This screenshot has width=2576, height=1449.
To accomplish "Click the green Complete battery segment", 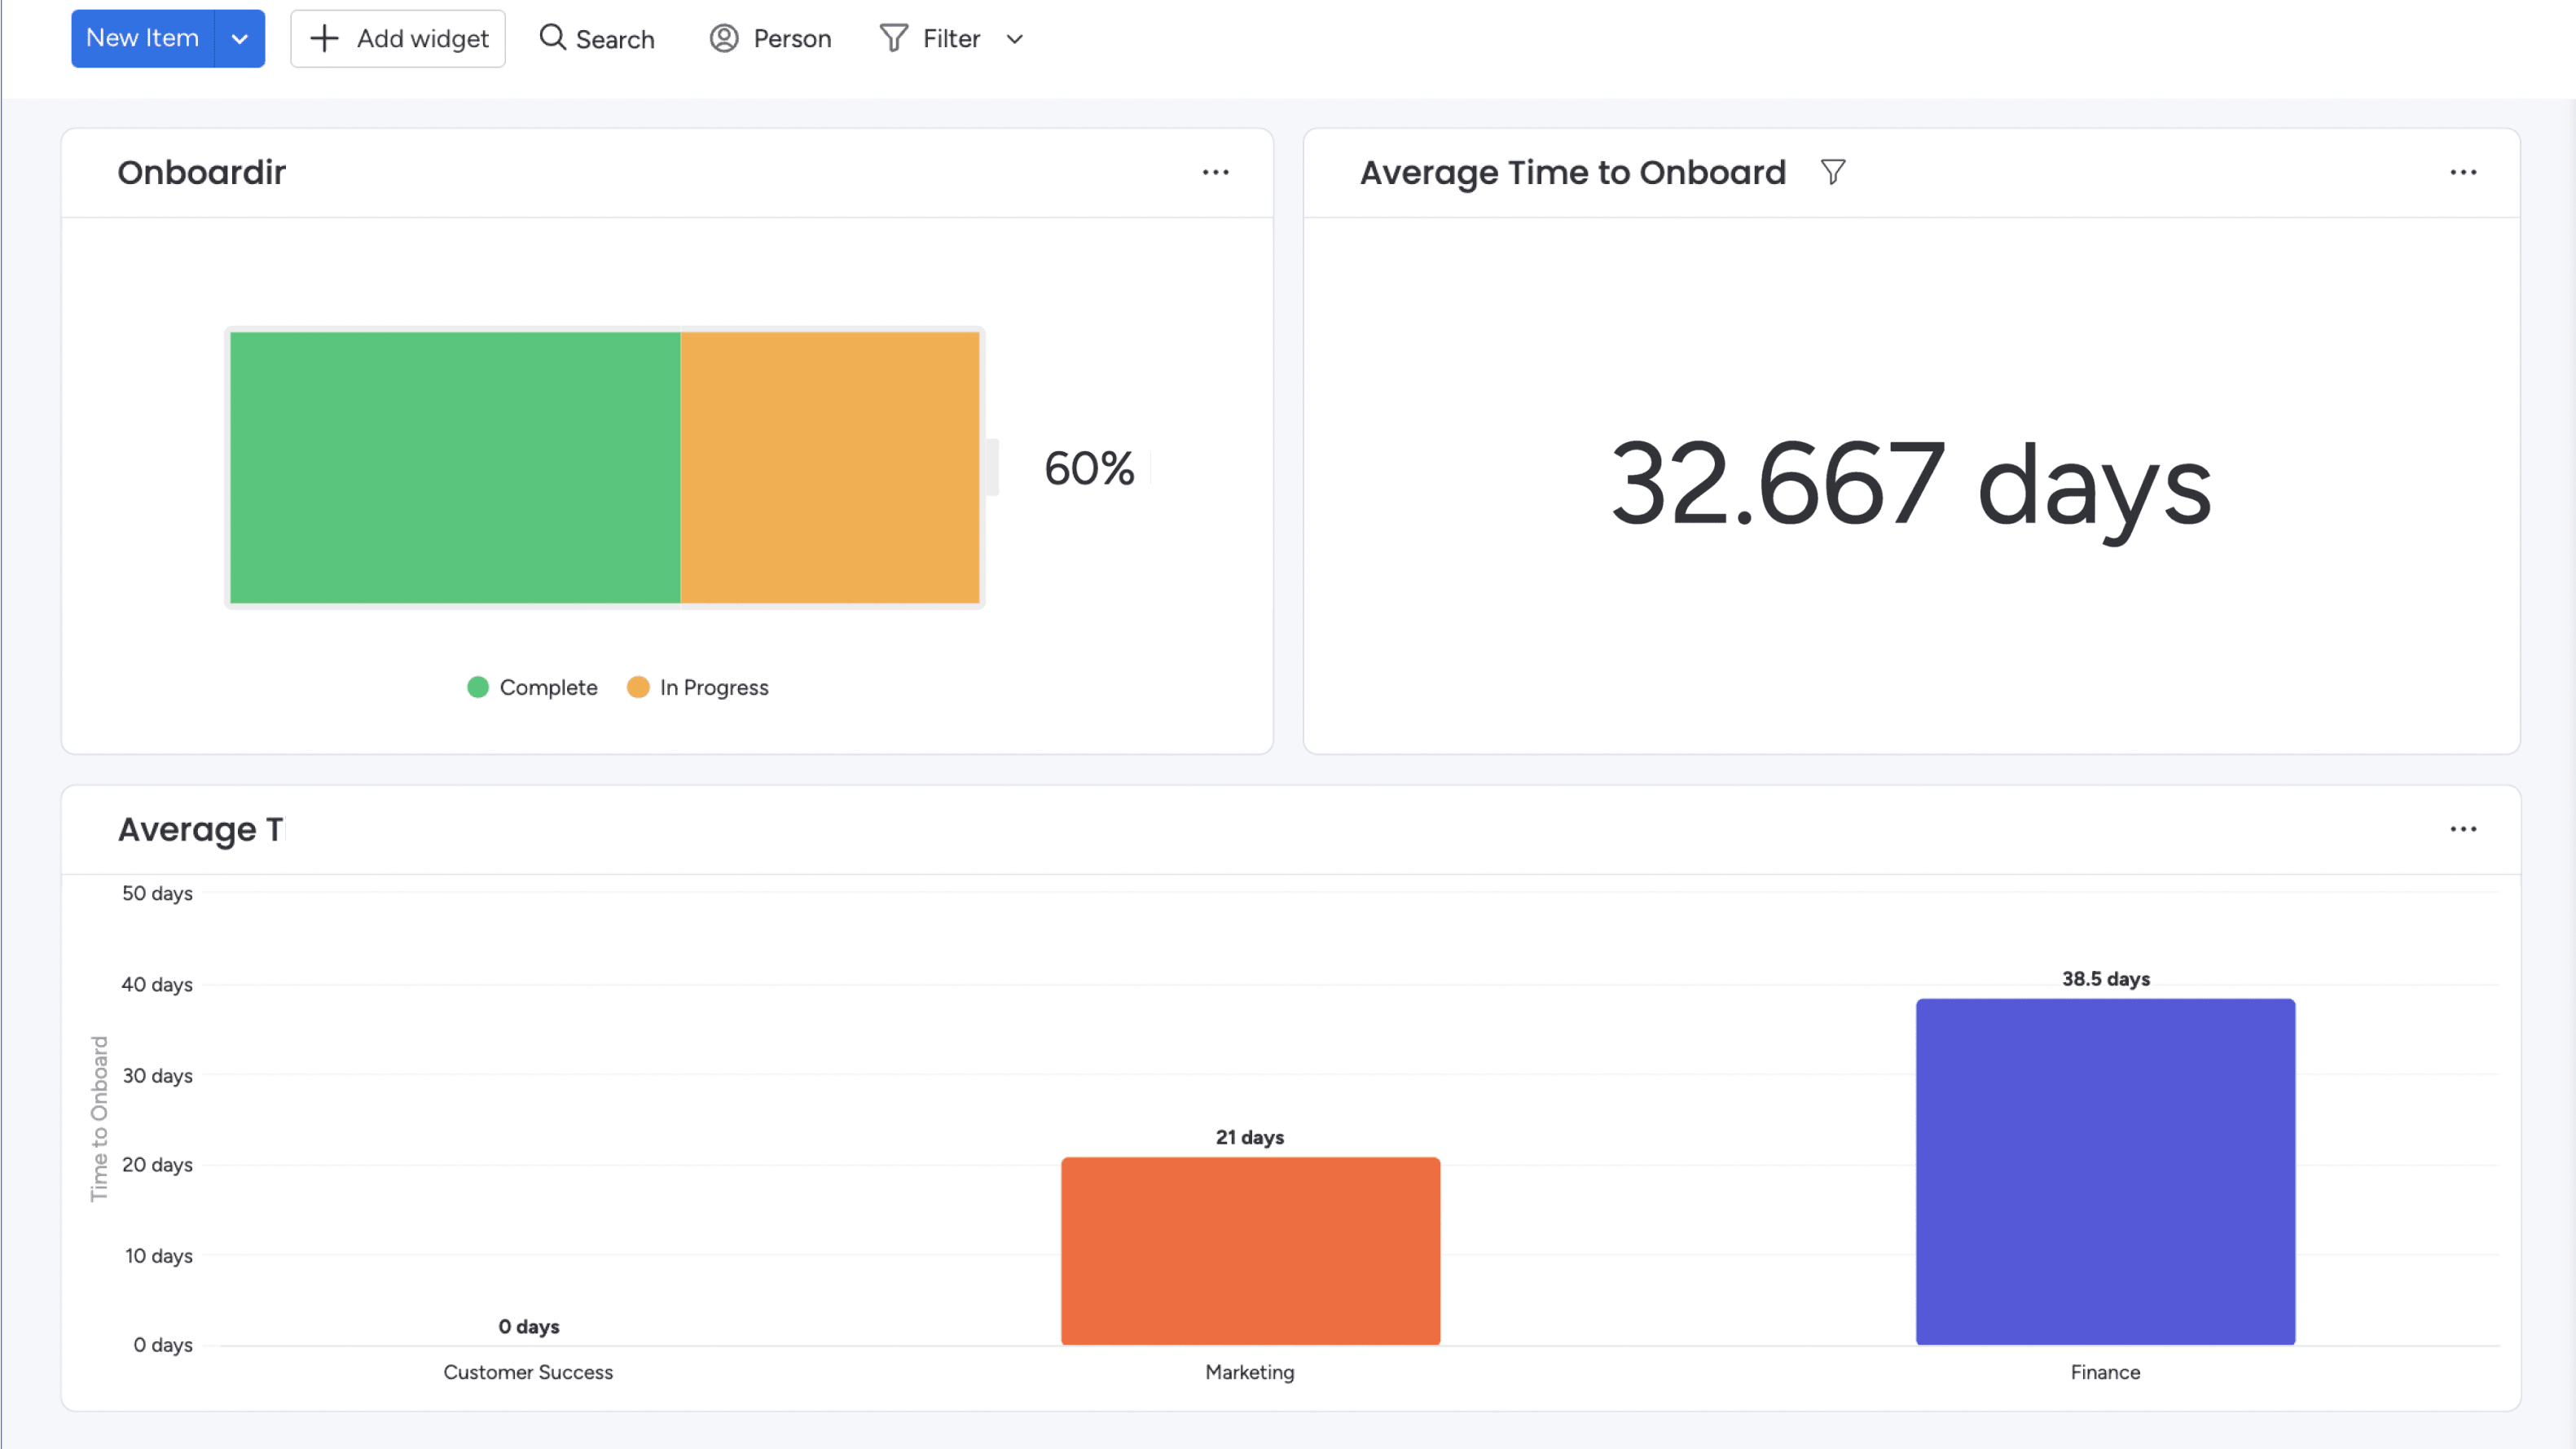I will (x=455, y=468).
